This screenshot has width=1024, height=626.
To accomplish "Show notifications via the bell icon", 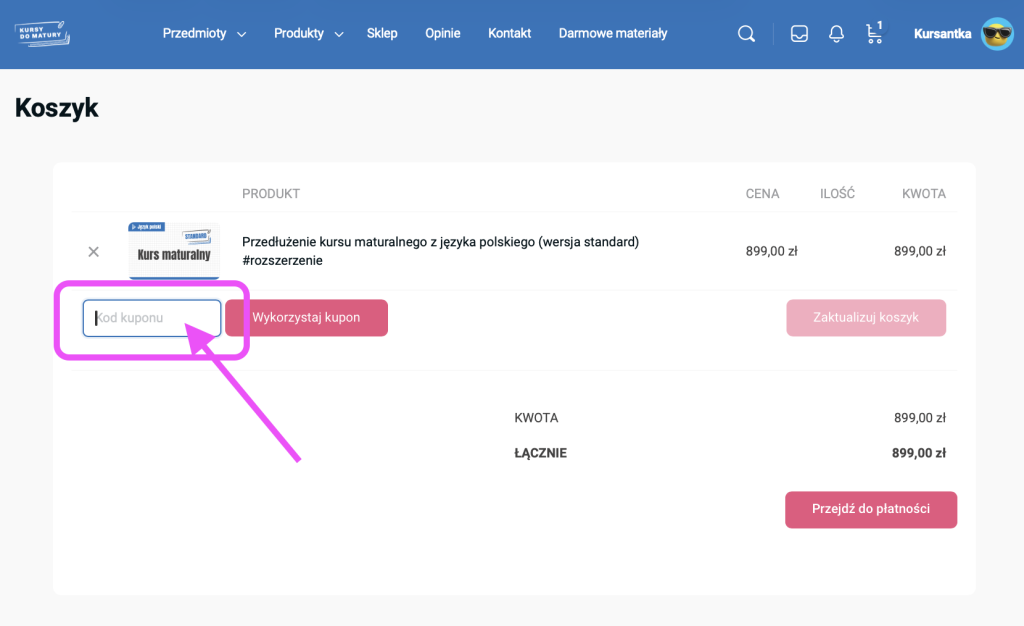I will 837,34.
